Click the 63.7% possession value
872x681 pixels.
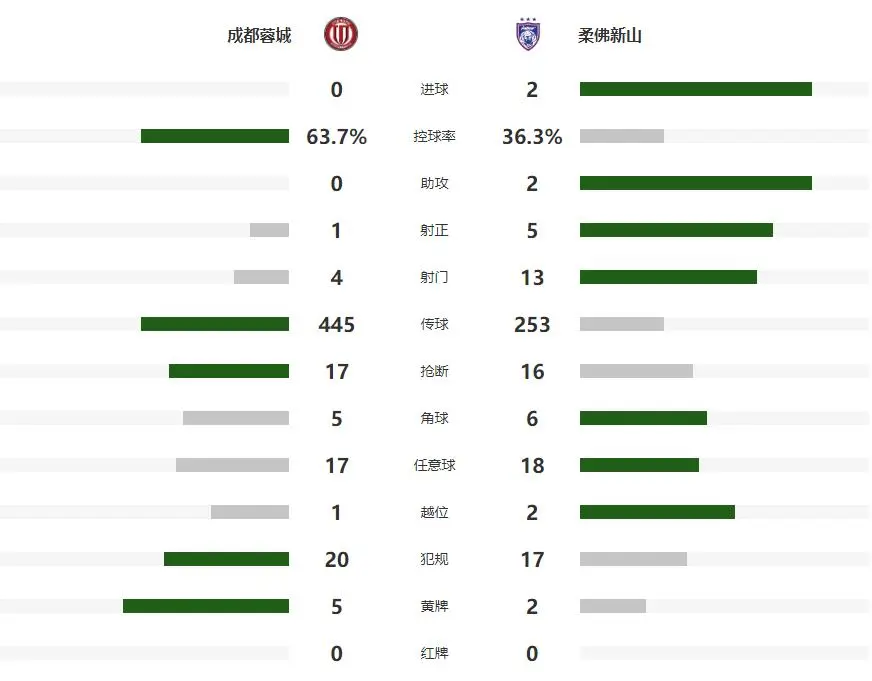coord(337,137)
